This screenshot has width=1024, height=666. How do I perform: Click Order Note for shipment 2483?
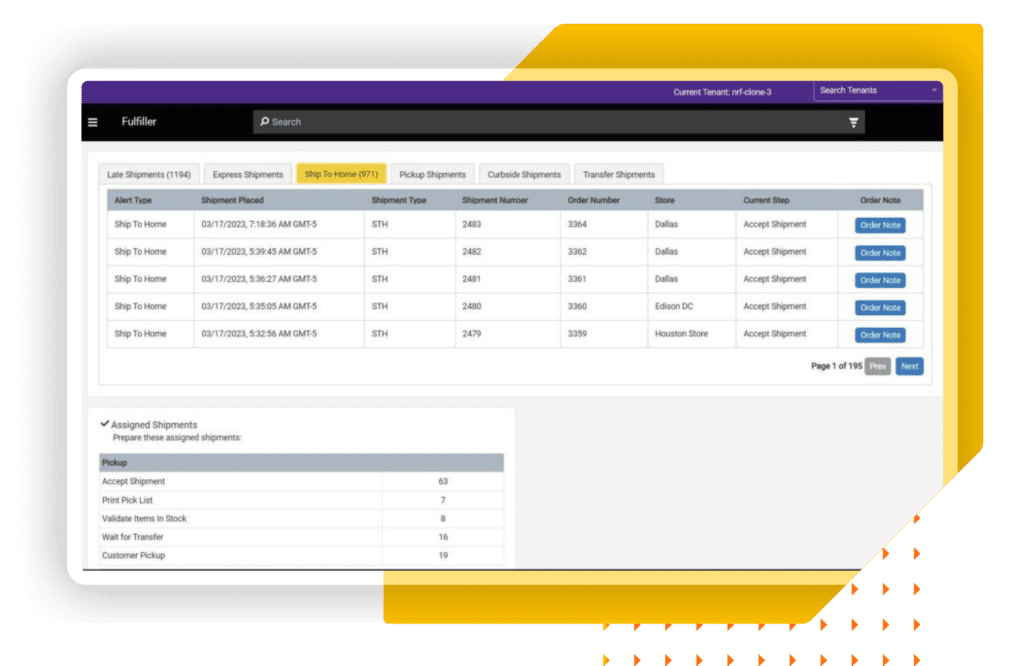click(x=880, y=225)
